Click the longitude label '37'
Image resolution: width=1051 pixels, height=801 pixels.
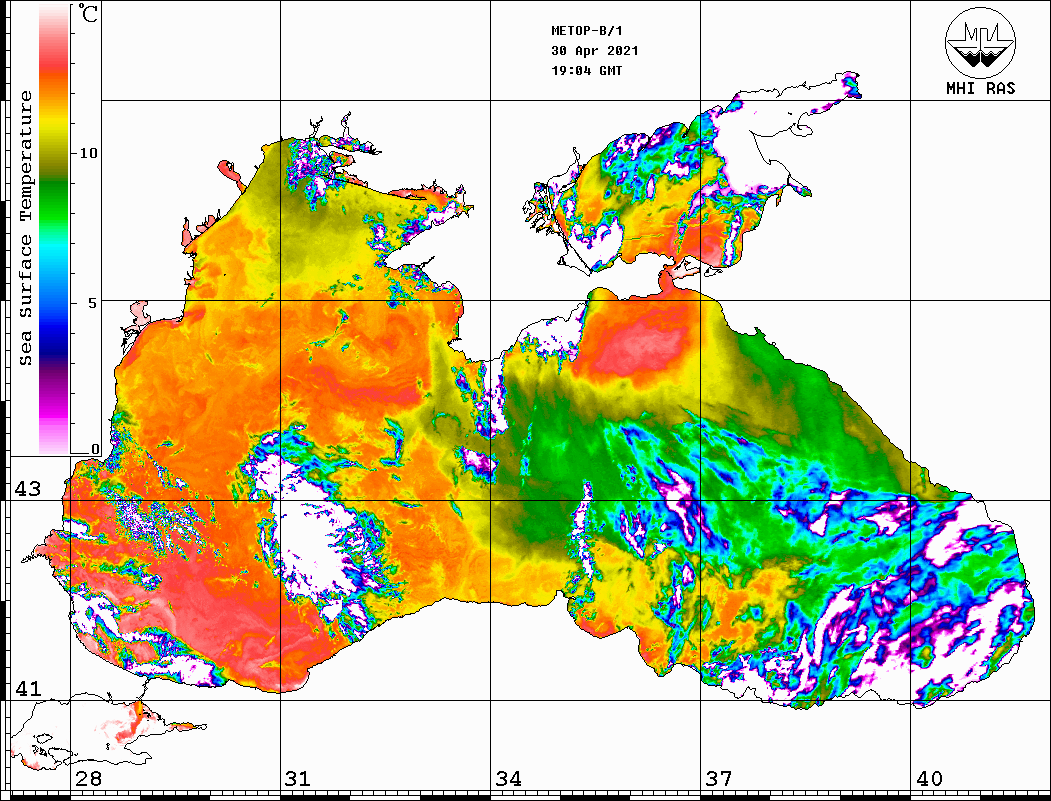719,779
